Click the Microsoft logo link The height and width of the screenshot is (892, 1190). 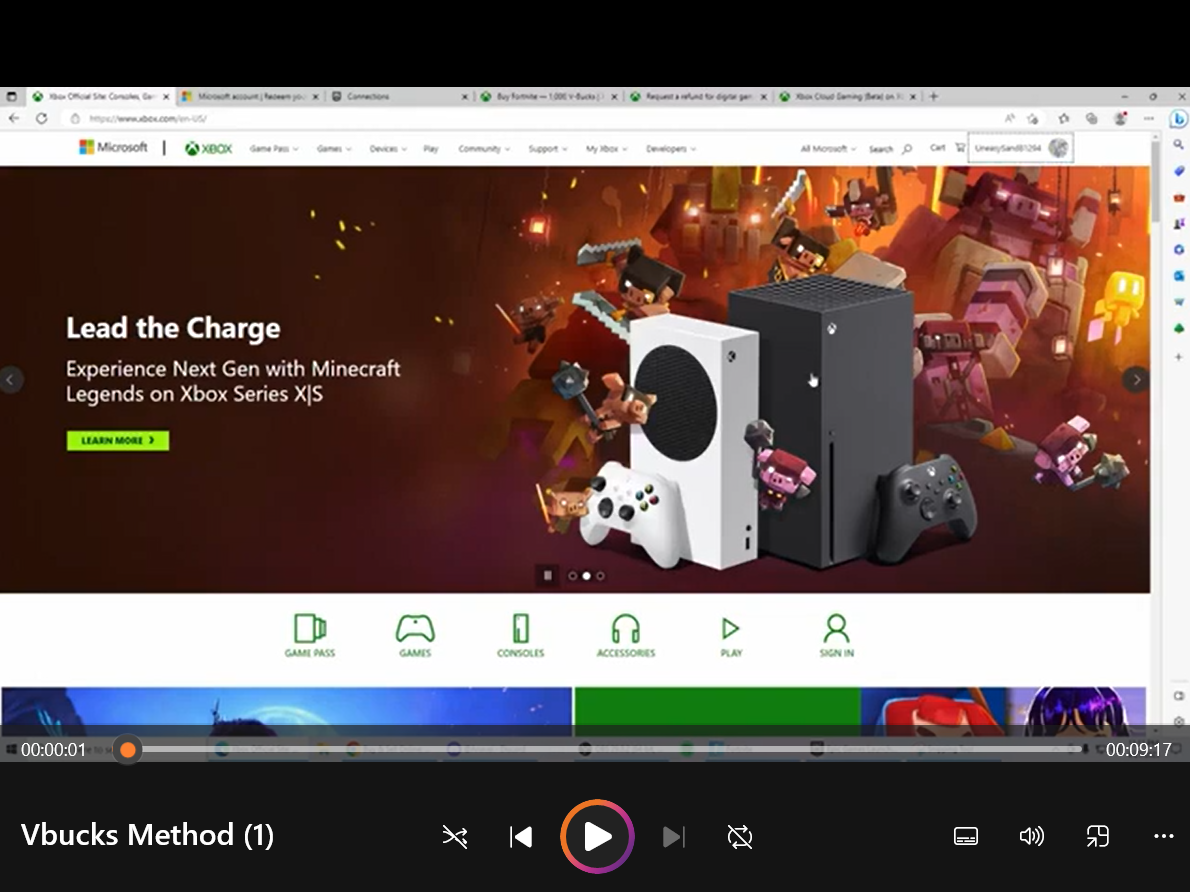[x=113, y=147]
